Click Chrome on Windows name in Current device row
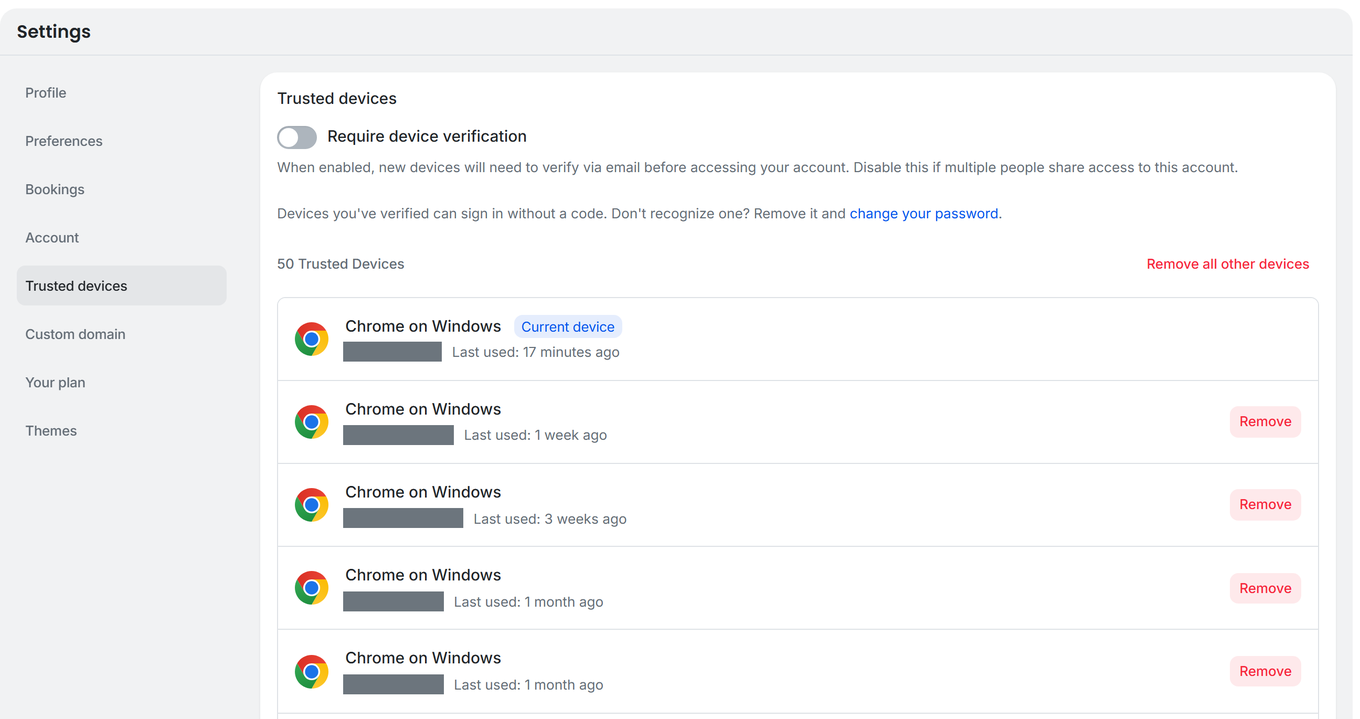The image size is (1360, 719). click(423, 326)
